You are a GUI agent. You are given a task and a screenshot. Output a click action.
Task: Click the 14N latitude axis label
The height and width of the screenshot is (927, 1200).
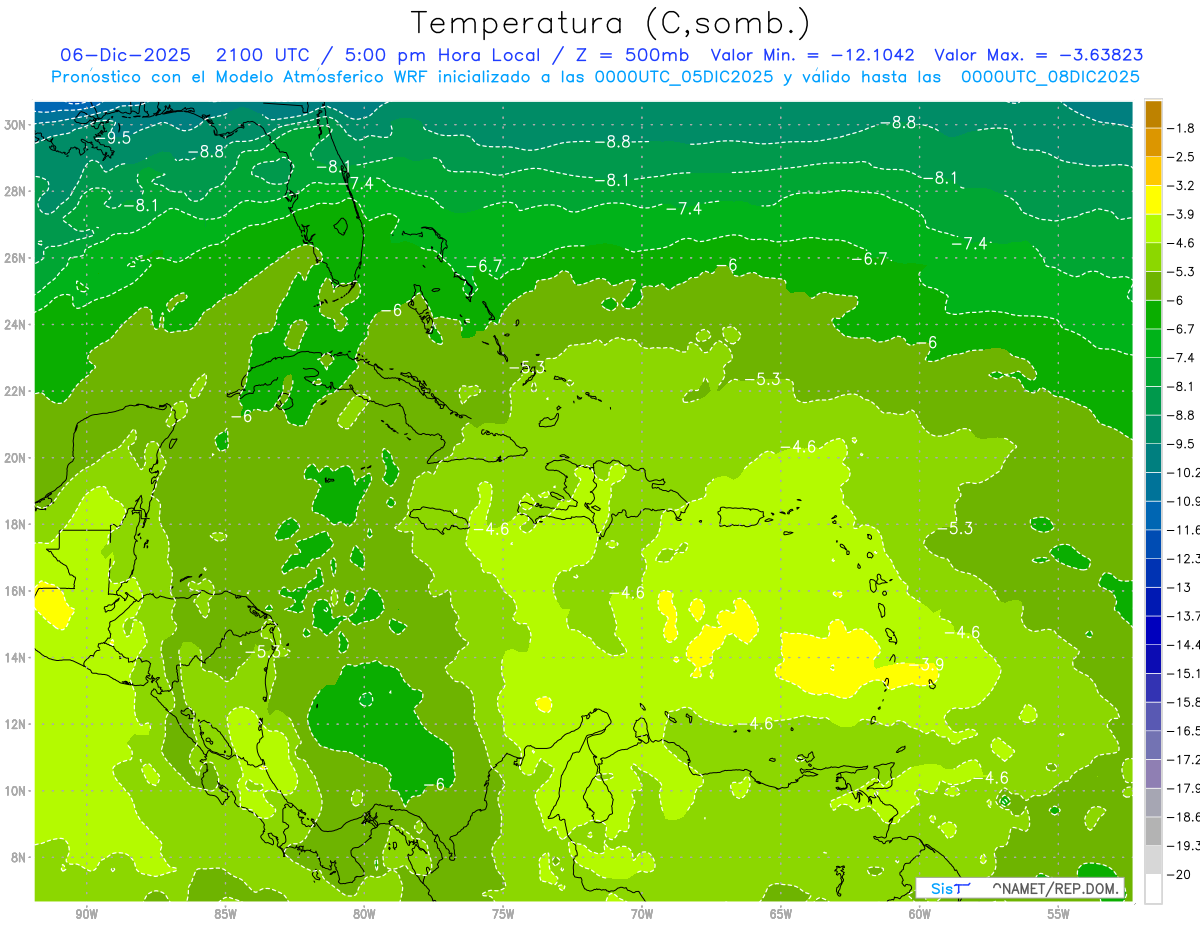[x=16, y=657]
